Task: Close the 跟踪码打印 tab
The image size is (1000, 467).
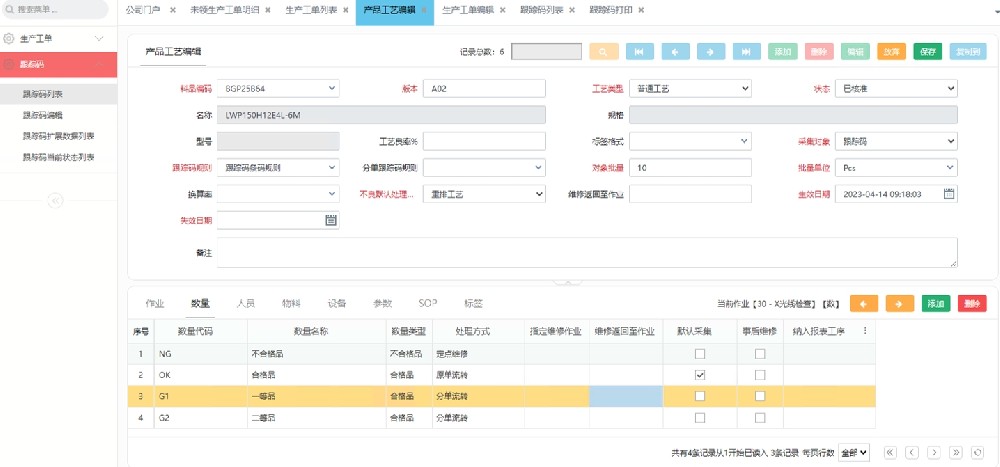Action: [x=640, y=10]
